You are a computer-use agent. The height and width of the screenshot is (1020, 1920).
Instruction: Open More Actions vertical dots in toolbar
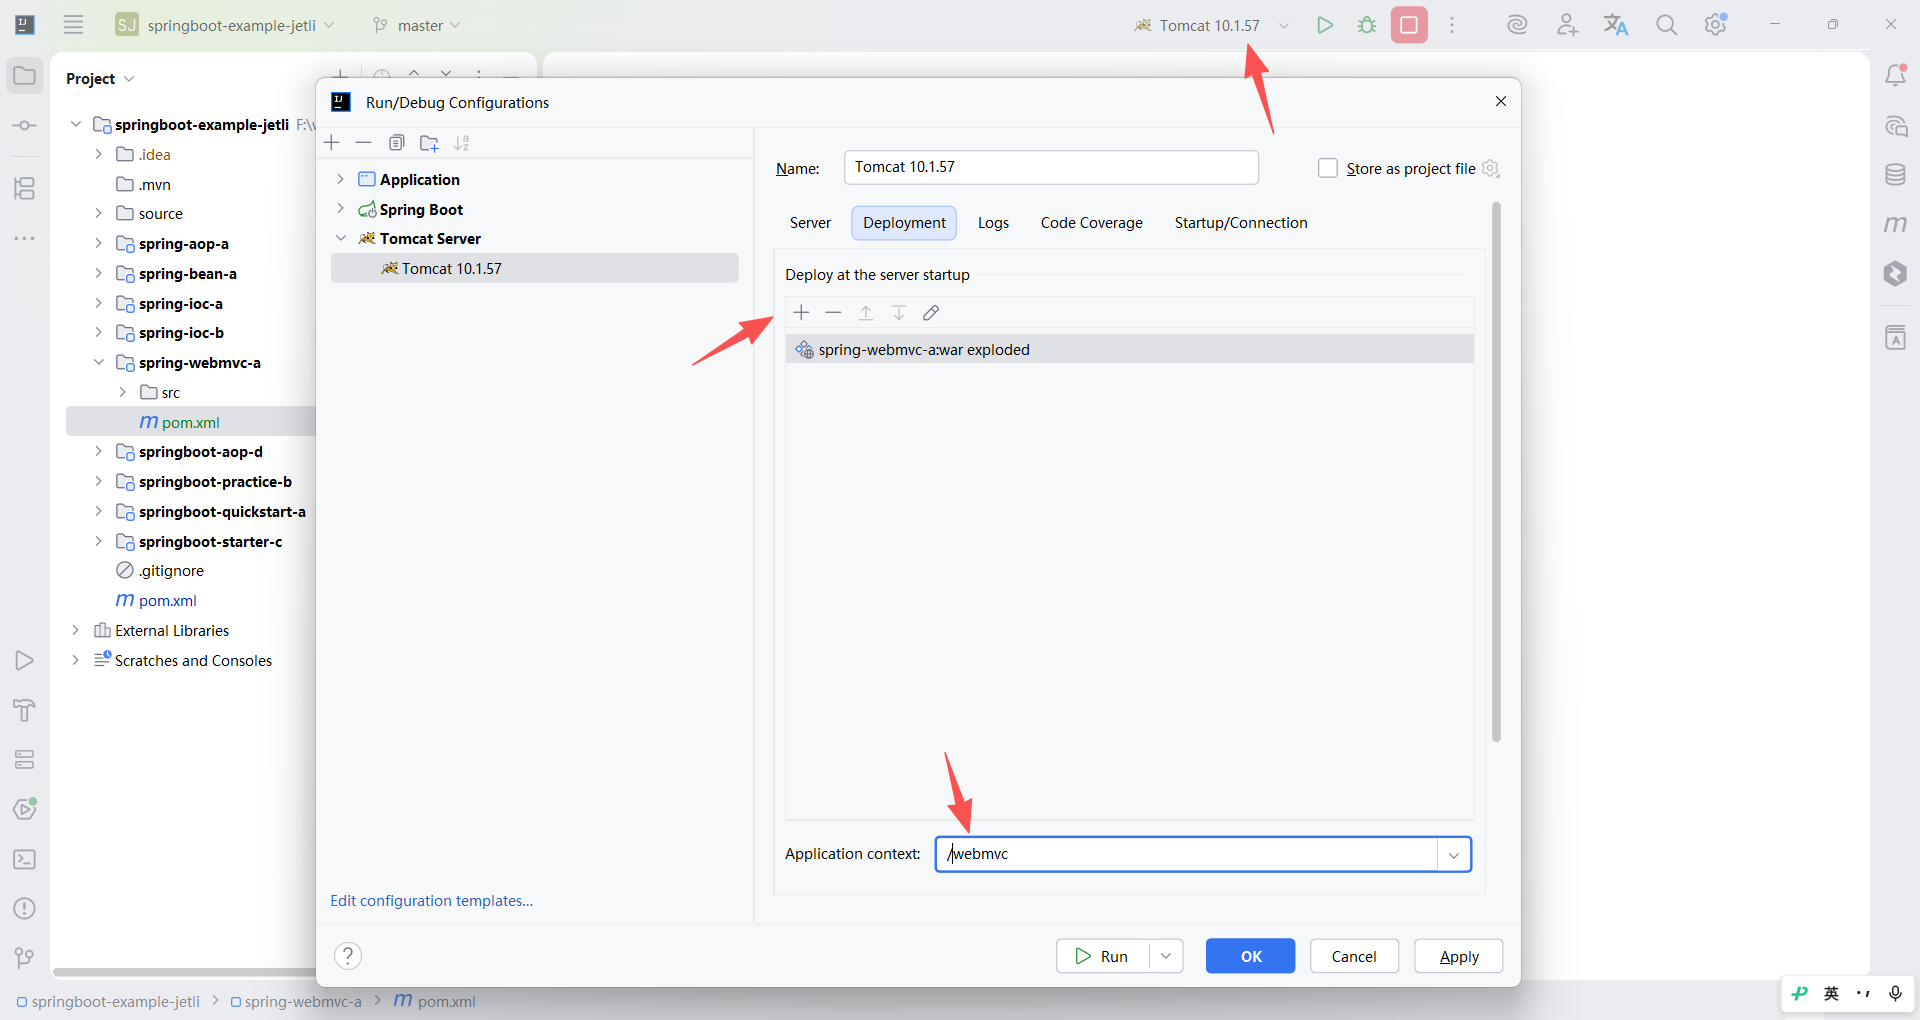(1452, 25)
